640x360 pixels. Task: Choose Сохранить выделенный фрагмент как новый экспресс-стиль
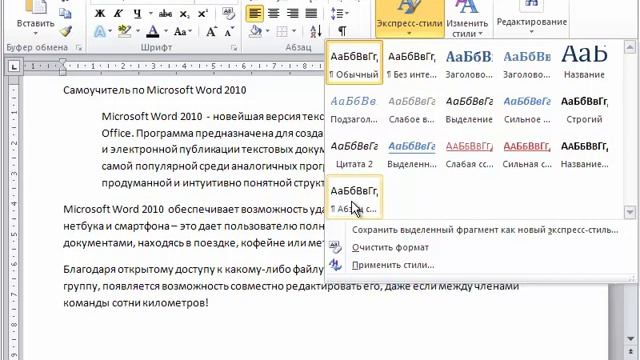484,230
